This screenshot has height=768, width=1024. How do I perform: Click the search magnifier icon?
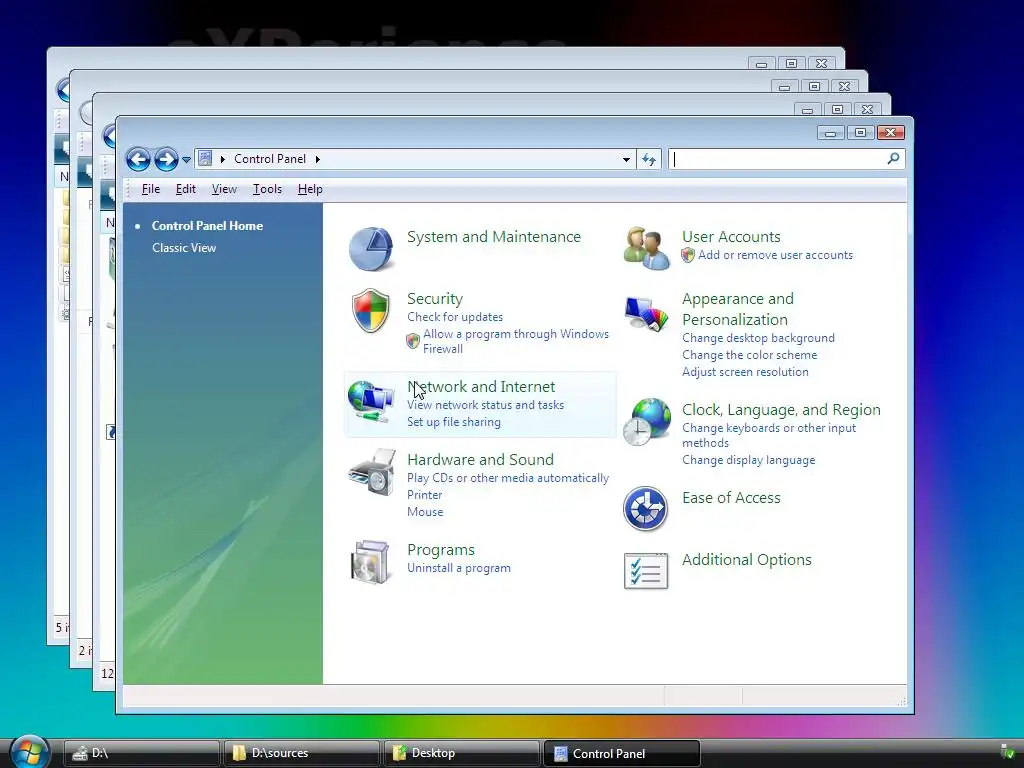(x=893, y=158)
